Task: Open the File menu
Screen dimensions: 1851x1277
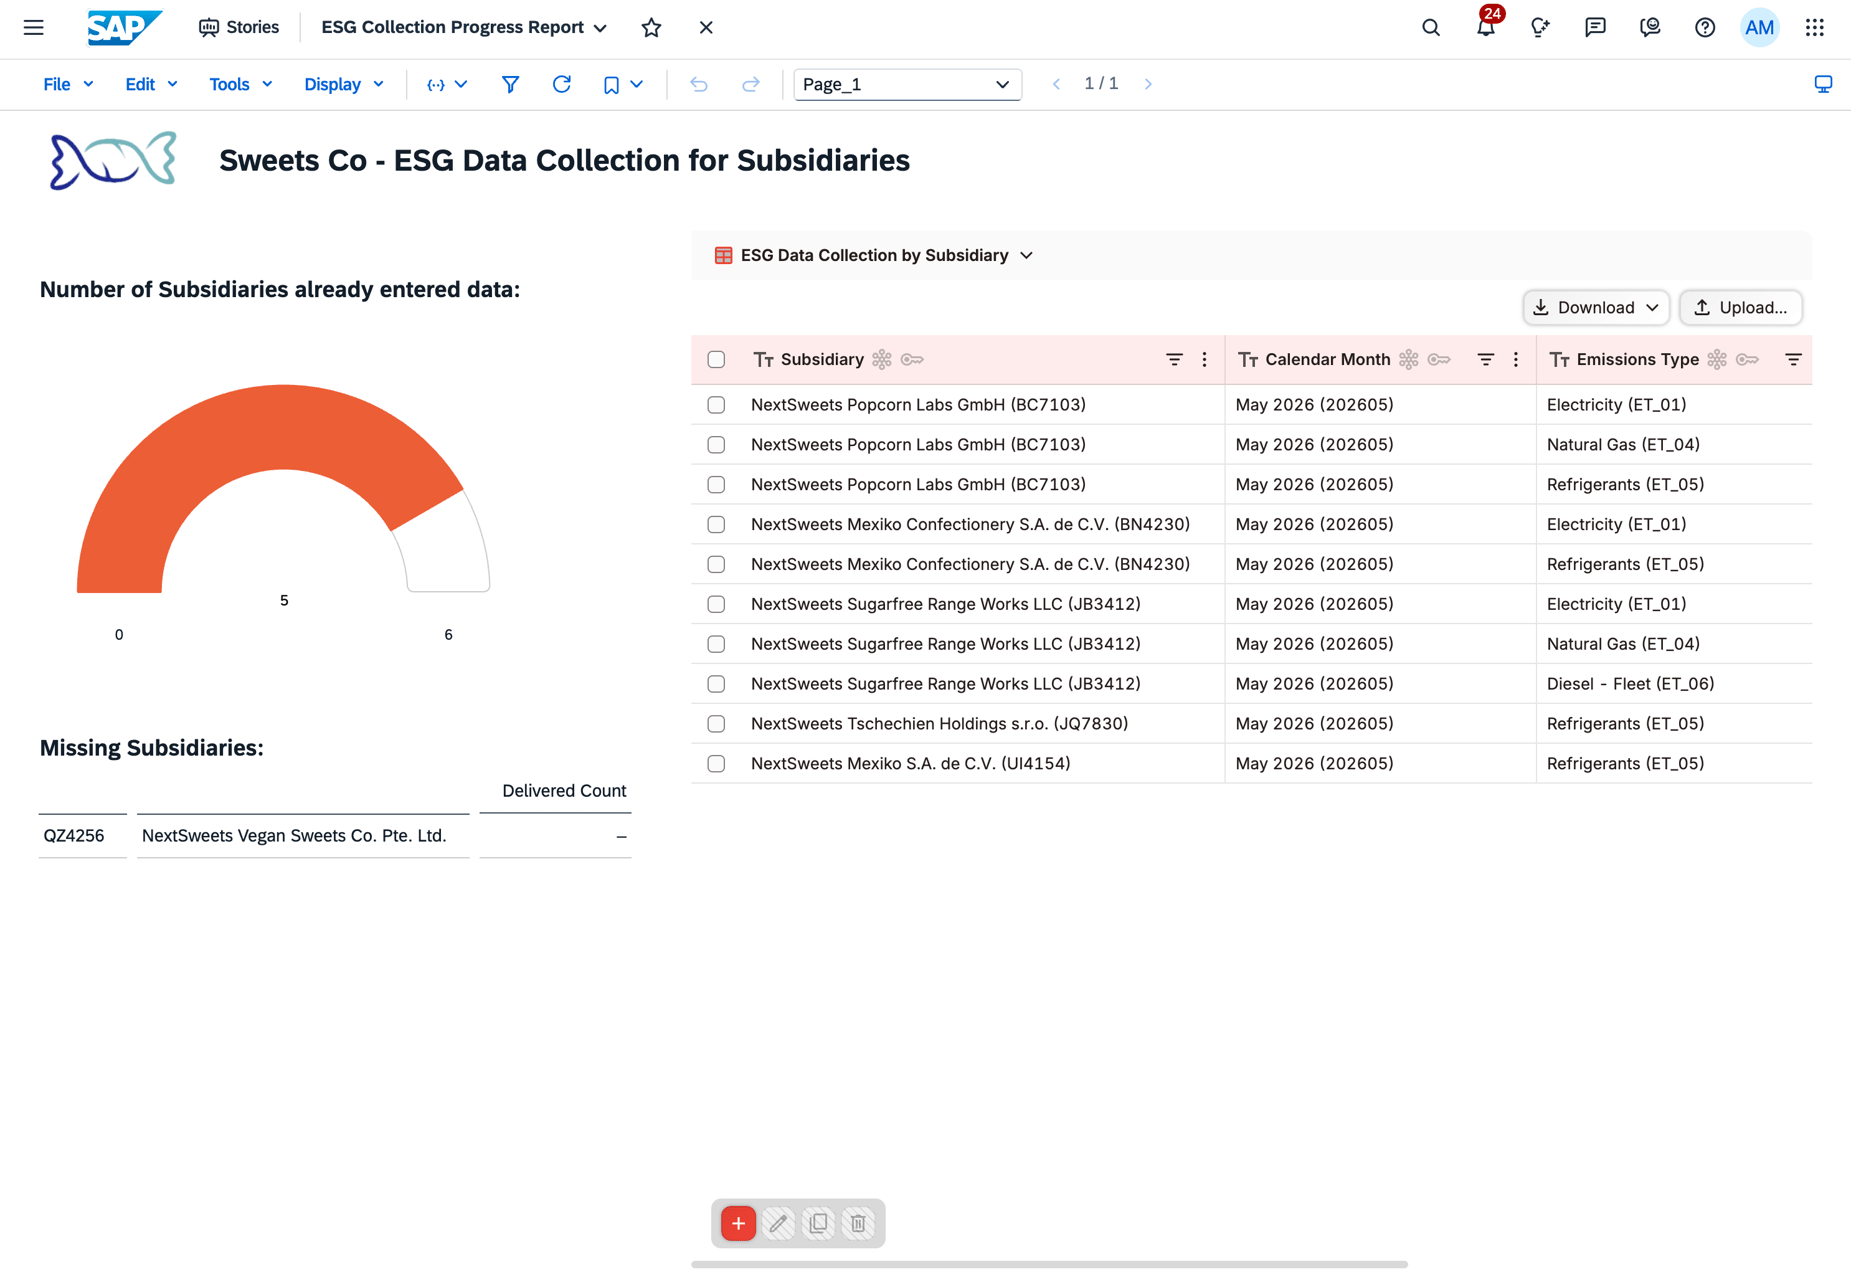Action: click(68, 85)
